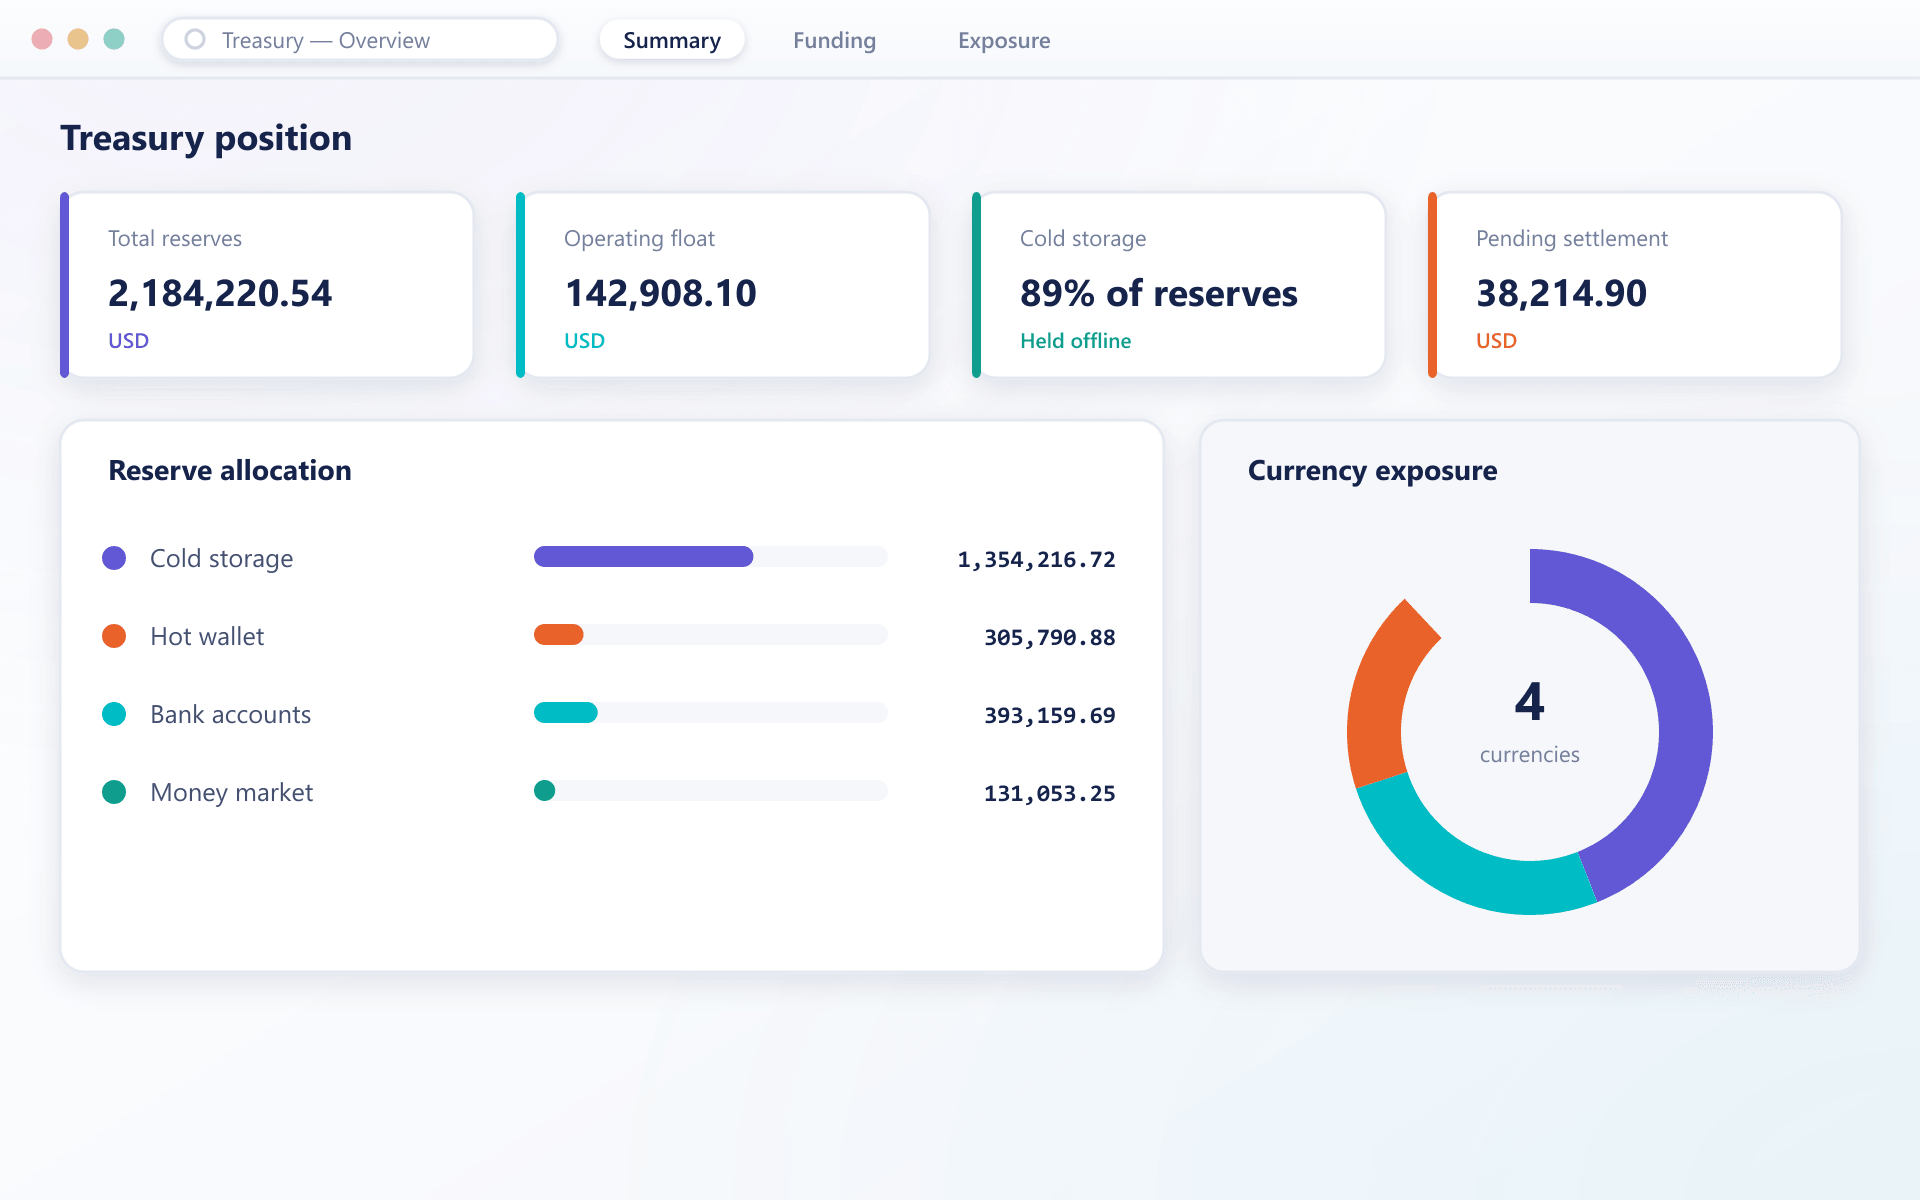Select the Pending settlement card

[1634, 285]
